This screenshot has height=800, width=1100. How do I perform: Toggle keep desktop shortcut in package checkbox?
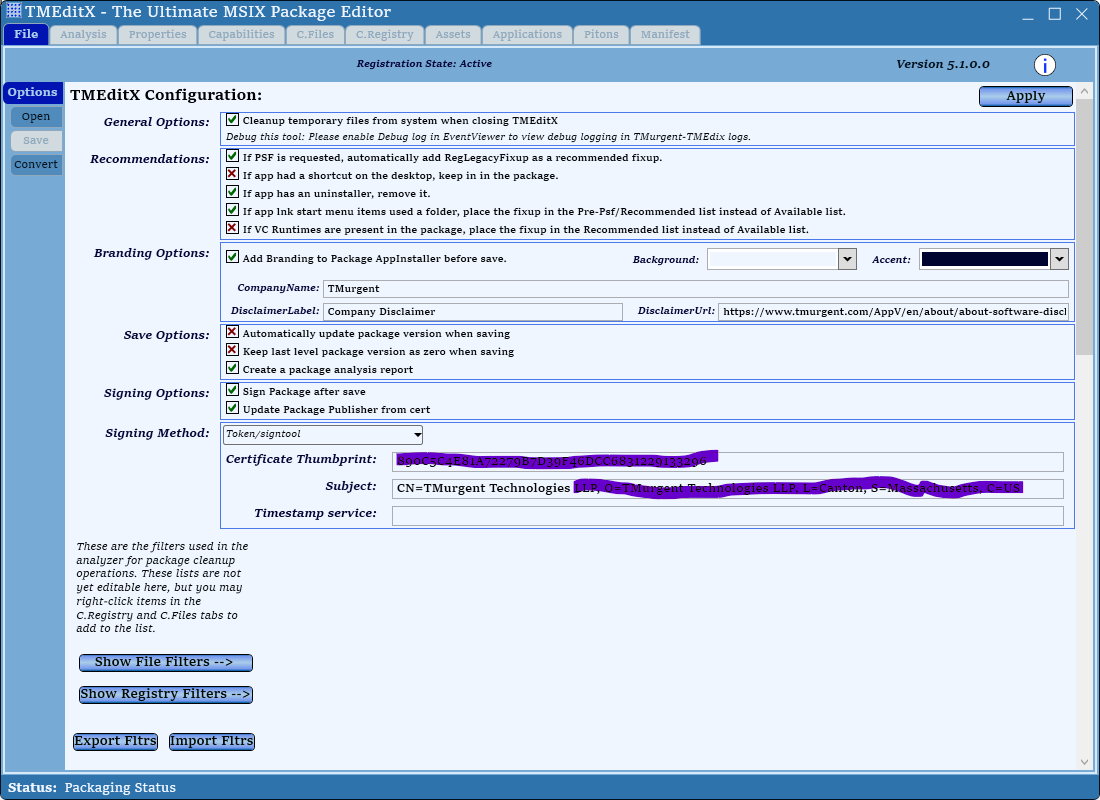click(x=232, y=174)
